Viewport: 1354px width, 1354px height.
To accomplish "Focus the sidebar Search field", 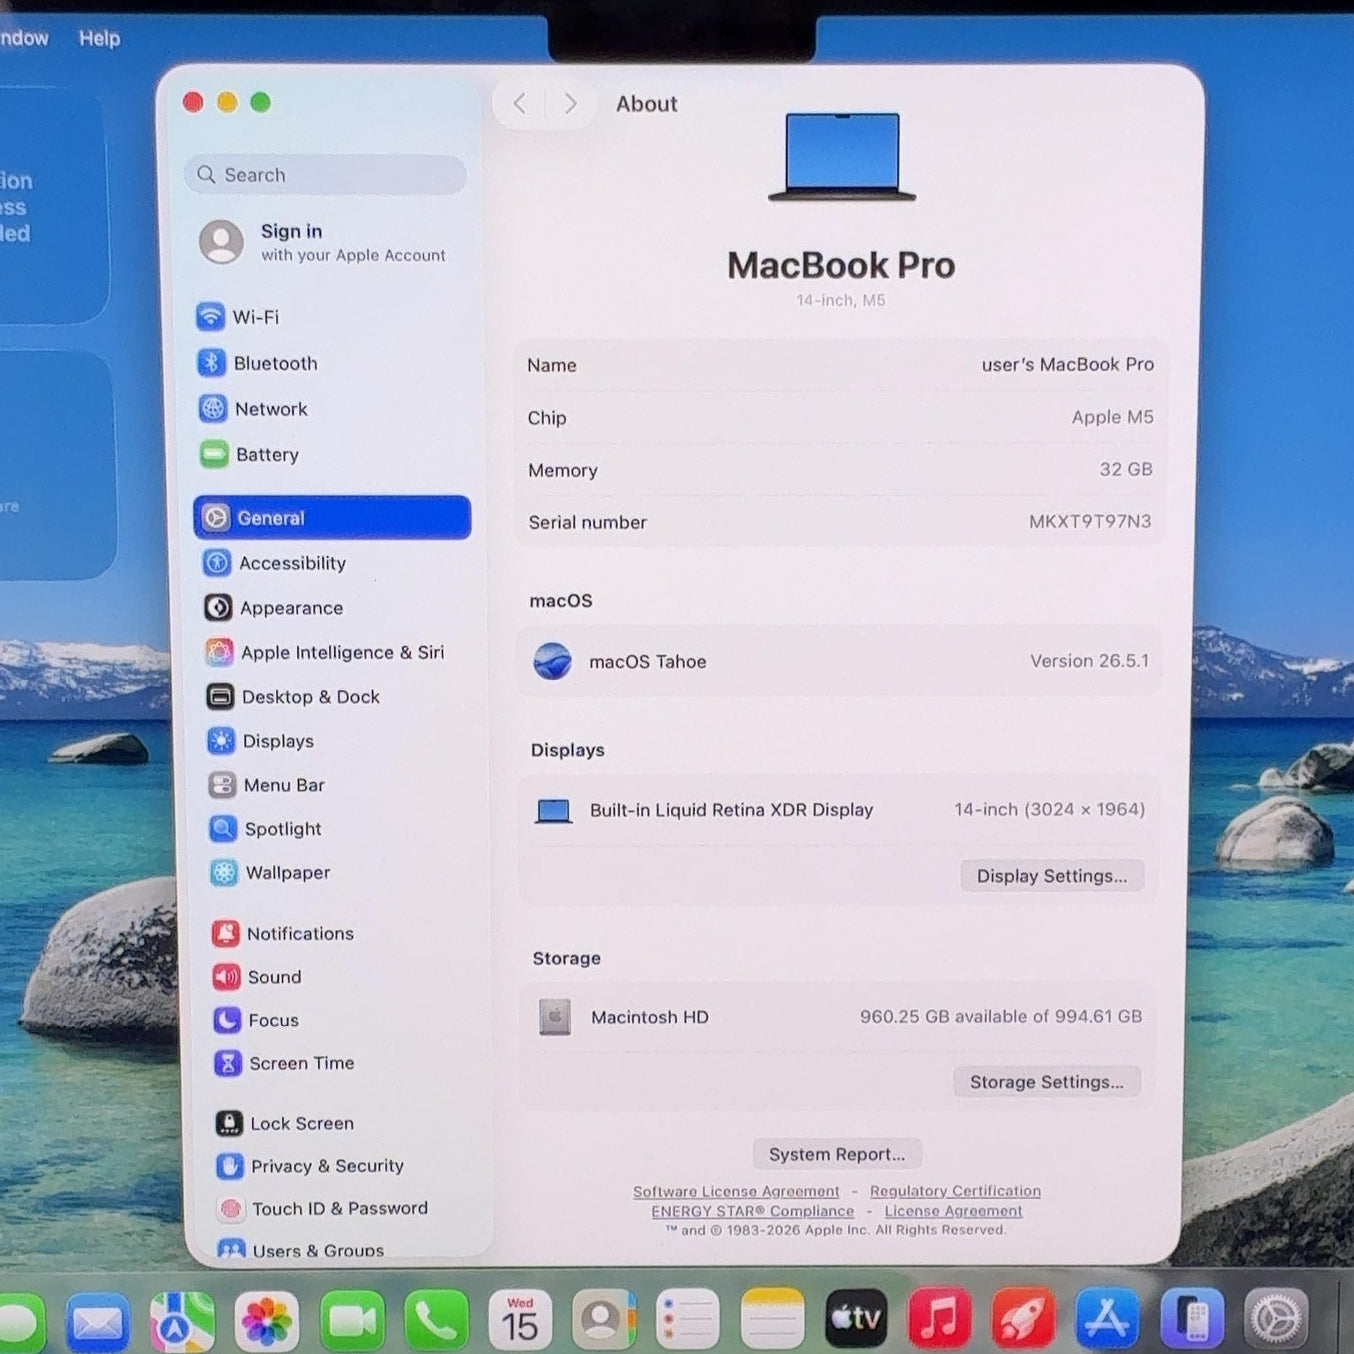I will pos(326,175).
